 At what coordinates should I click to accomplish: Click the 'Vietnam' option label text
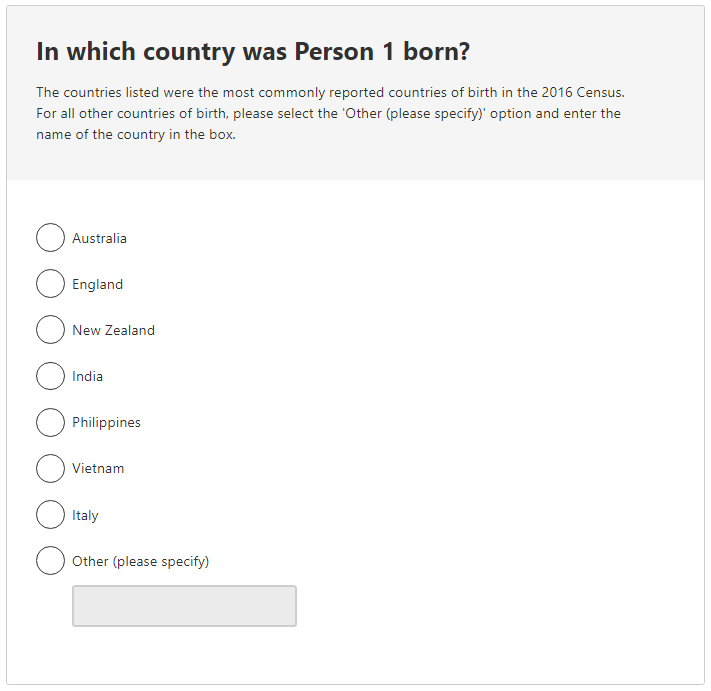point(98,468)
